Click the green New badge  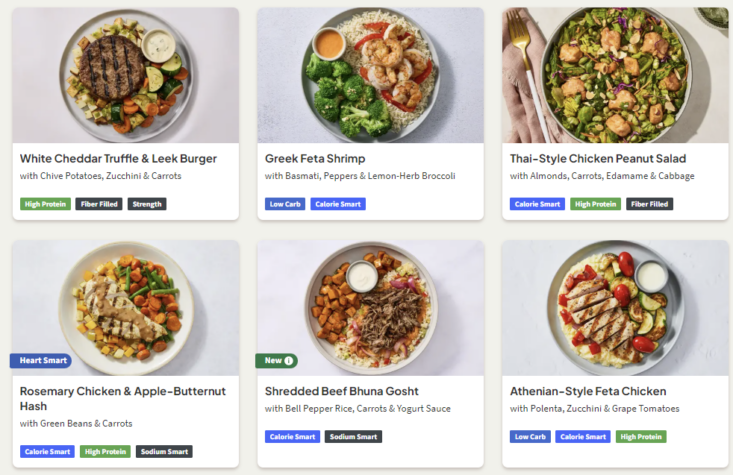coord(277,360)
